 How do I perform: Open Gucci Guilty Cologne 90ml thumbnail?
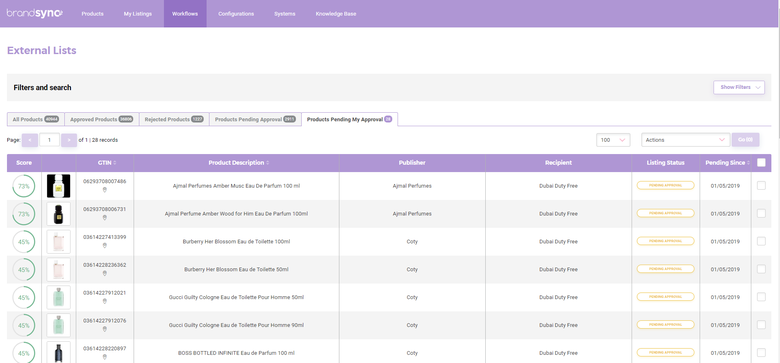tap(59, 325)
